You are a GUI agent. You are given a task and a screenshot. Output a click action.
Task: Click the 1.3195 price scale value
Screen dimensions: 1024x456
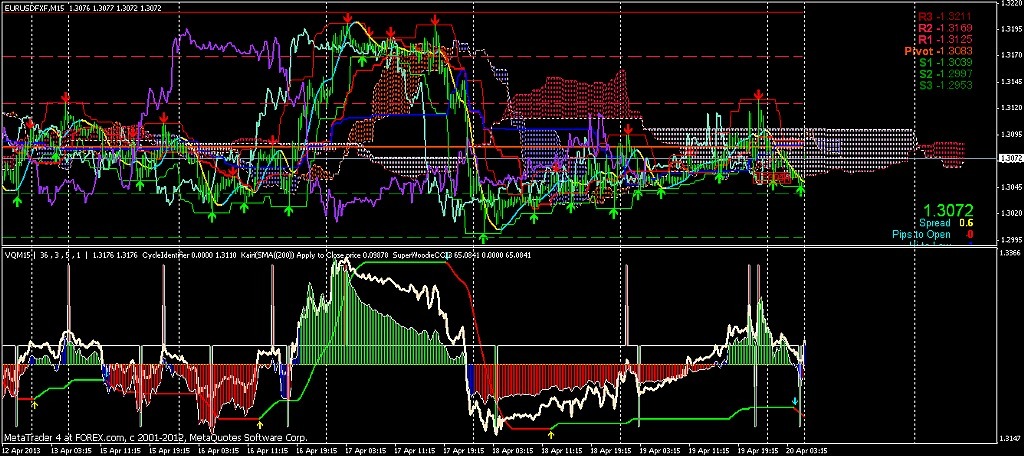pos(1010,30)
